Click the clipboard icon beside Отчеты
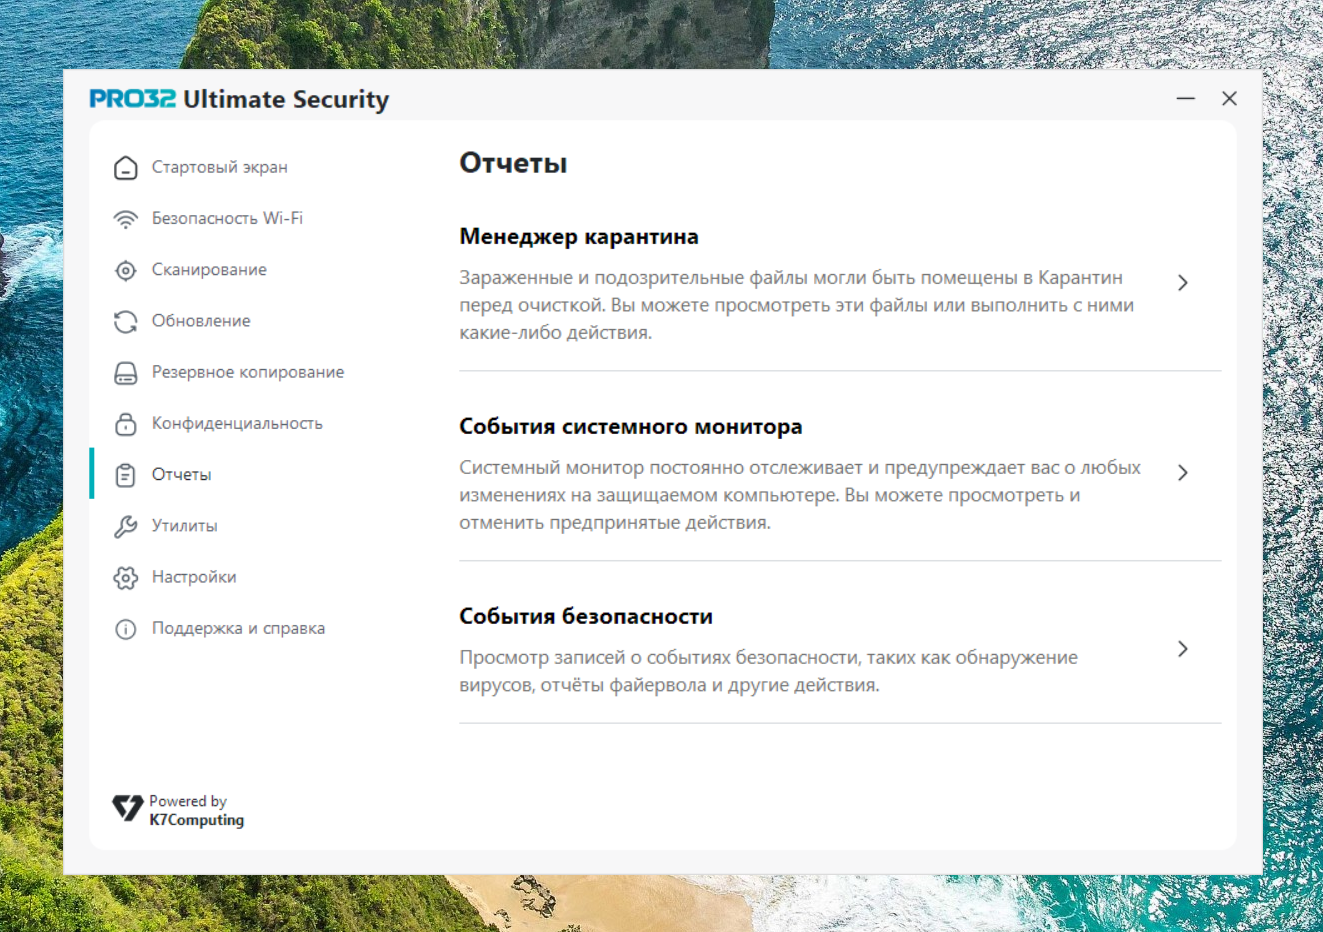Screen dimensions: 1323x932 point(125,475)
